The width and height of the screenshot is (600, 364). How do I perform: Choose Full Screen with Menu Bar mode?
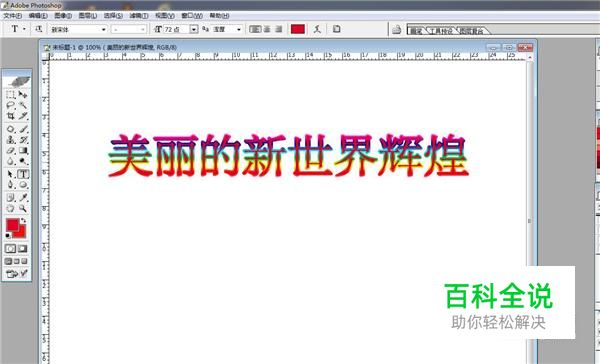(16, 261)
